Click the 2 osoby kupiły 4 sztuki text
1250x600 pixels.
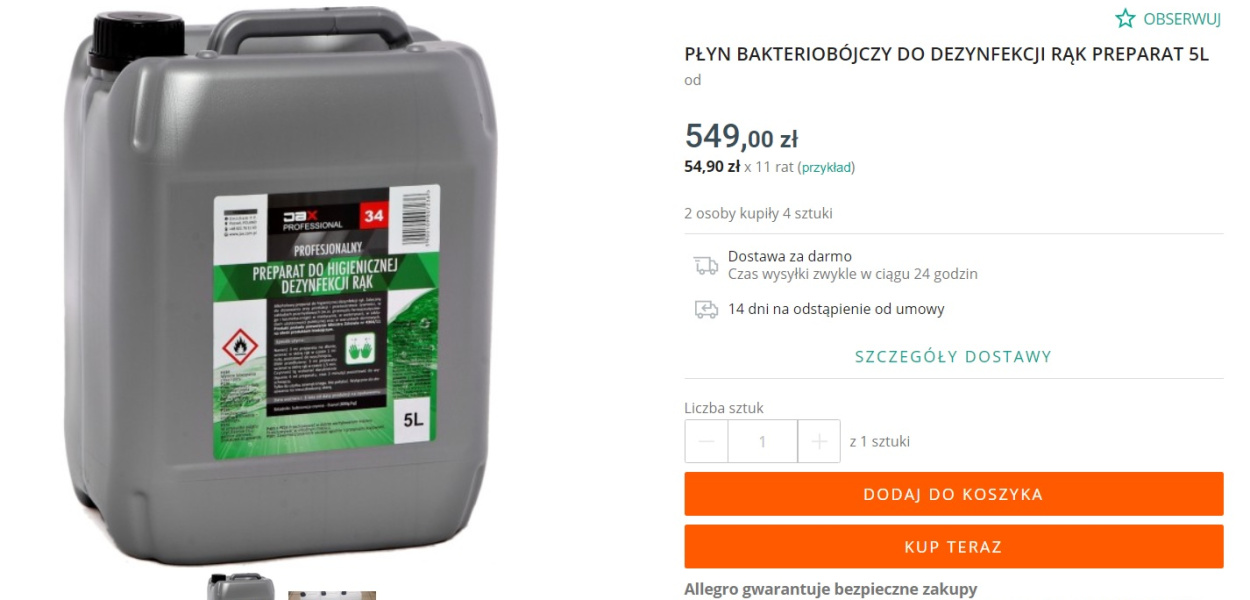pos(758,213)
